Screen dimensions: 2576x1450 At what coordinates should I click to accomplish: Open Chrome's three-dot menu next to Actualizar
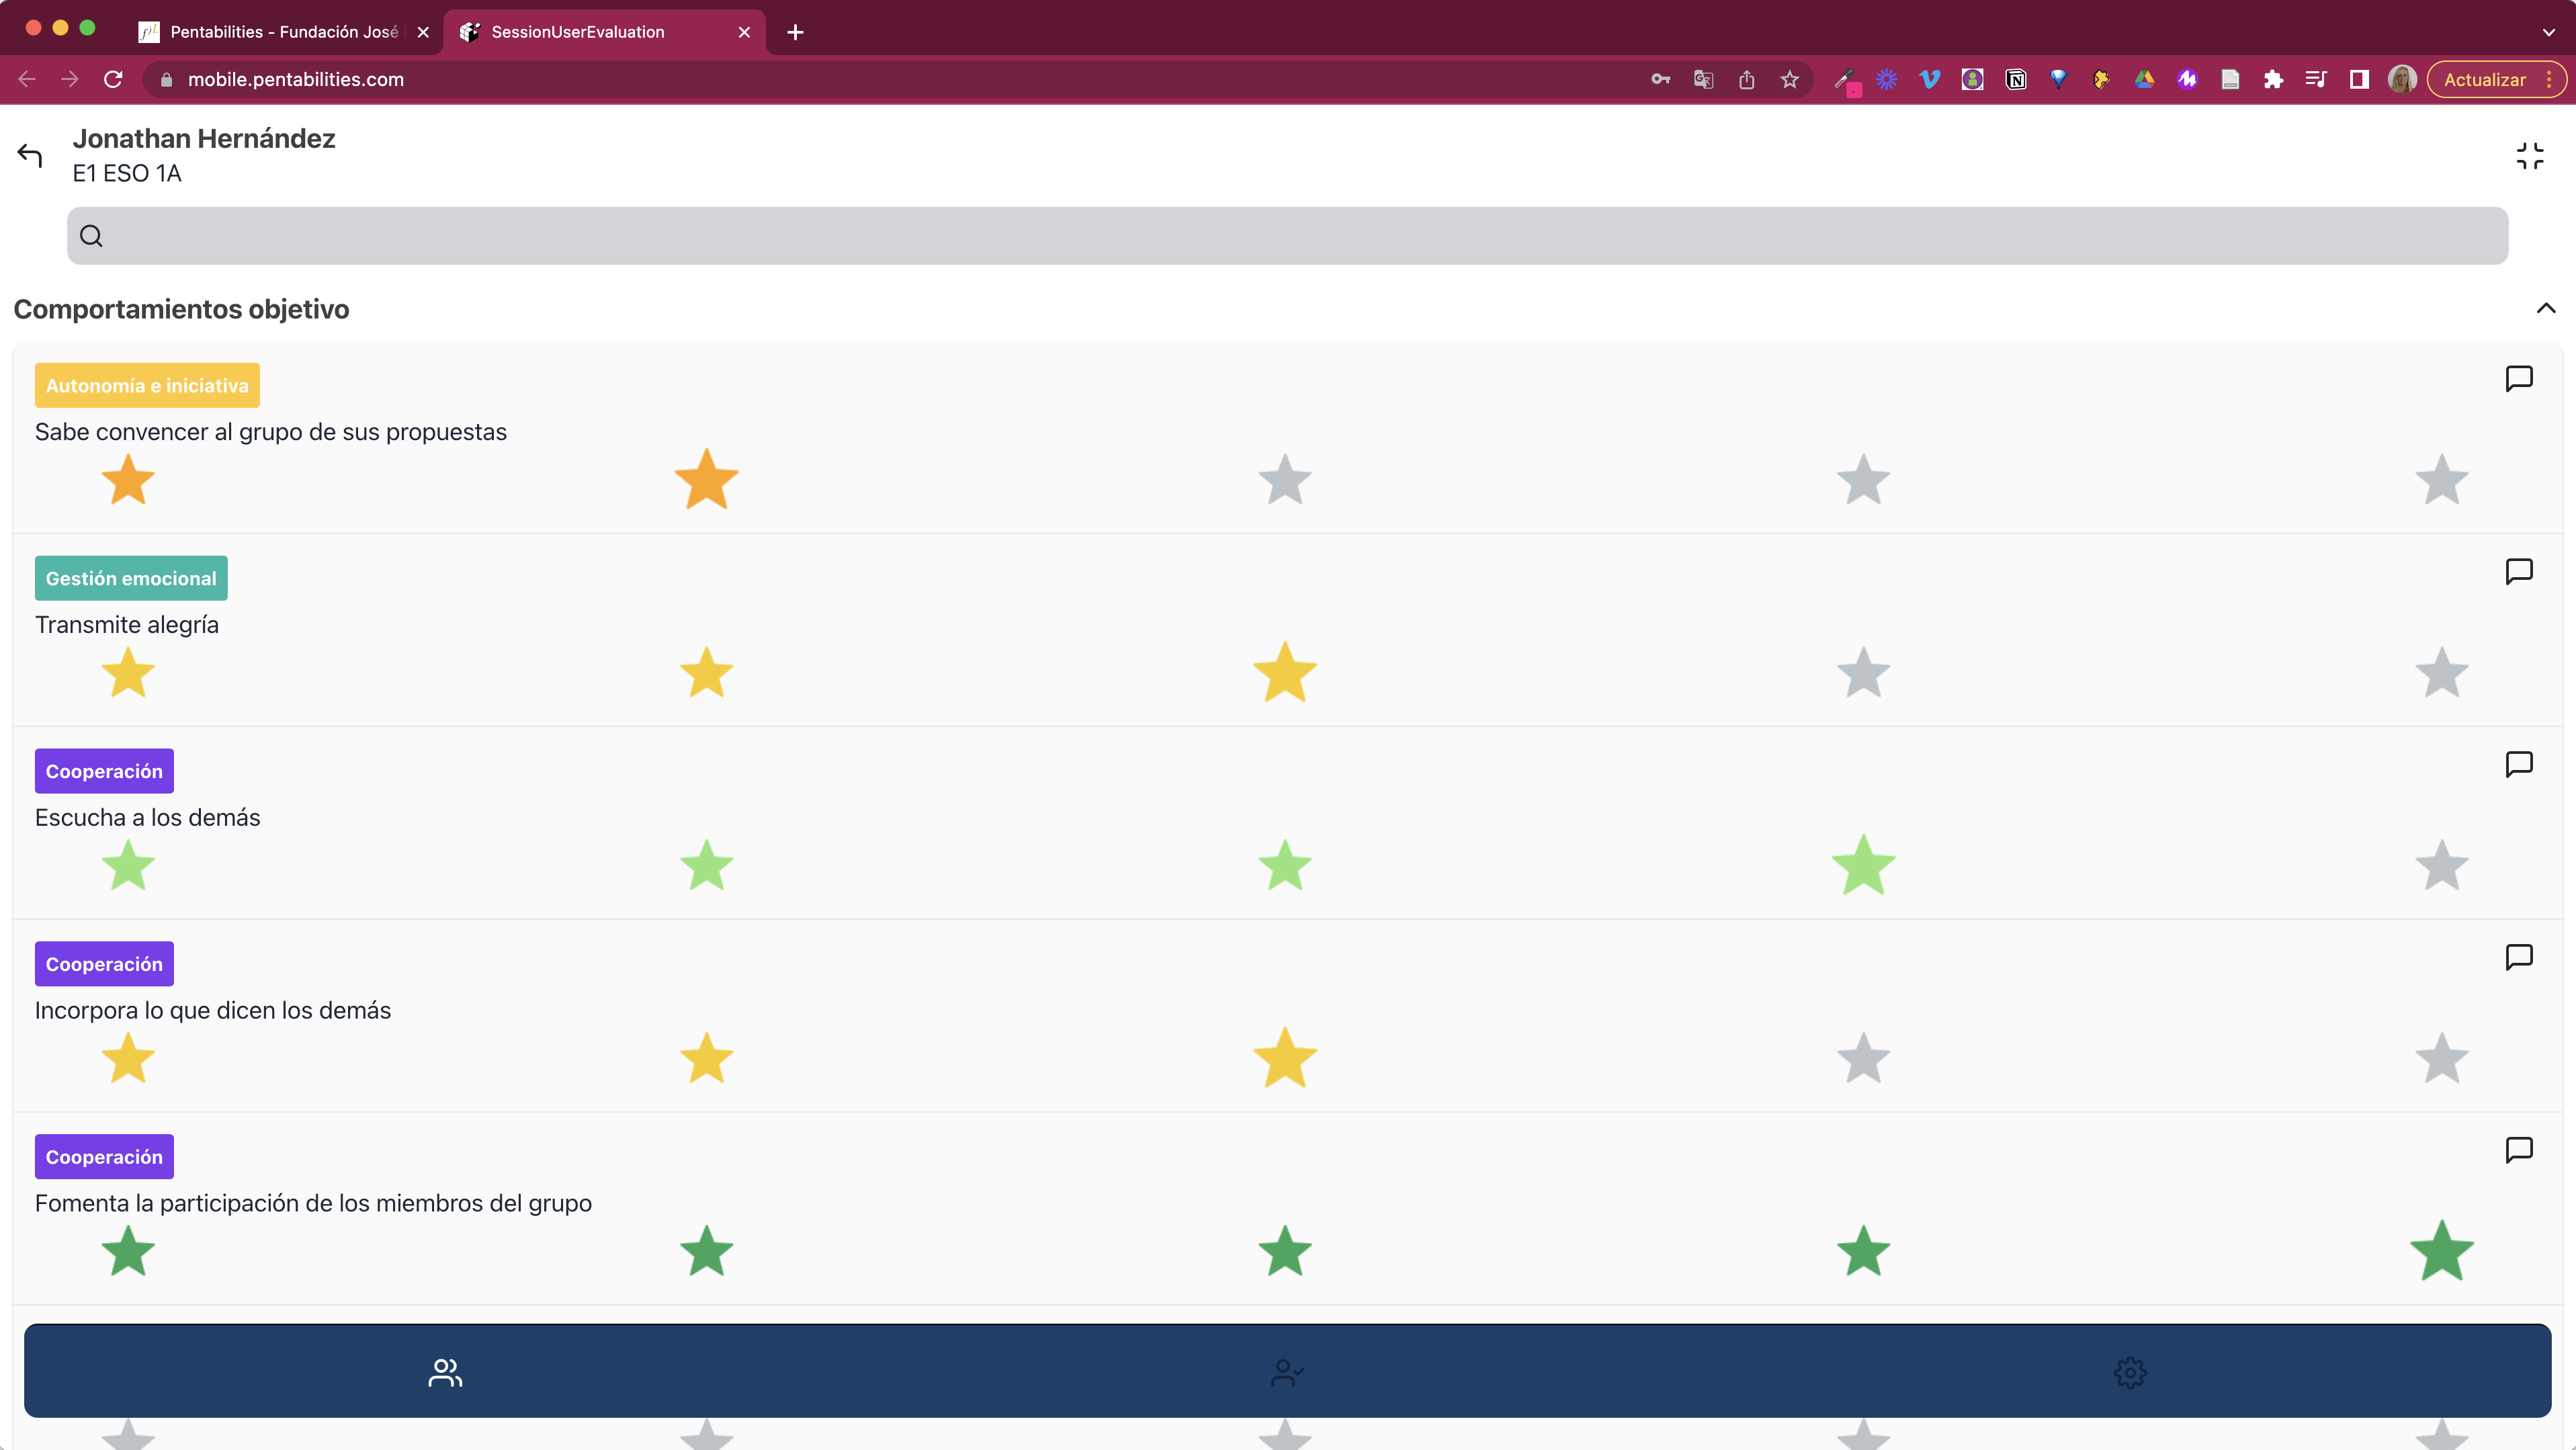(2549, 79)
